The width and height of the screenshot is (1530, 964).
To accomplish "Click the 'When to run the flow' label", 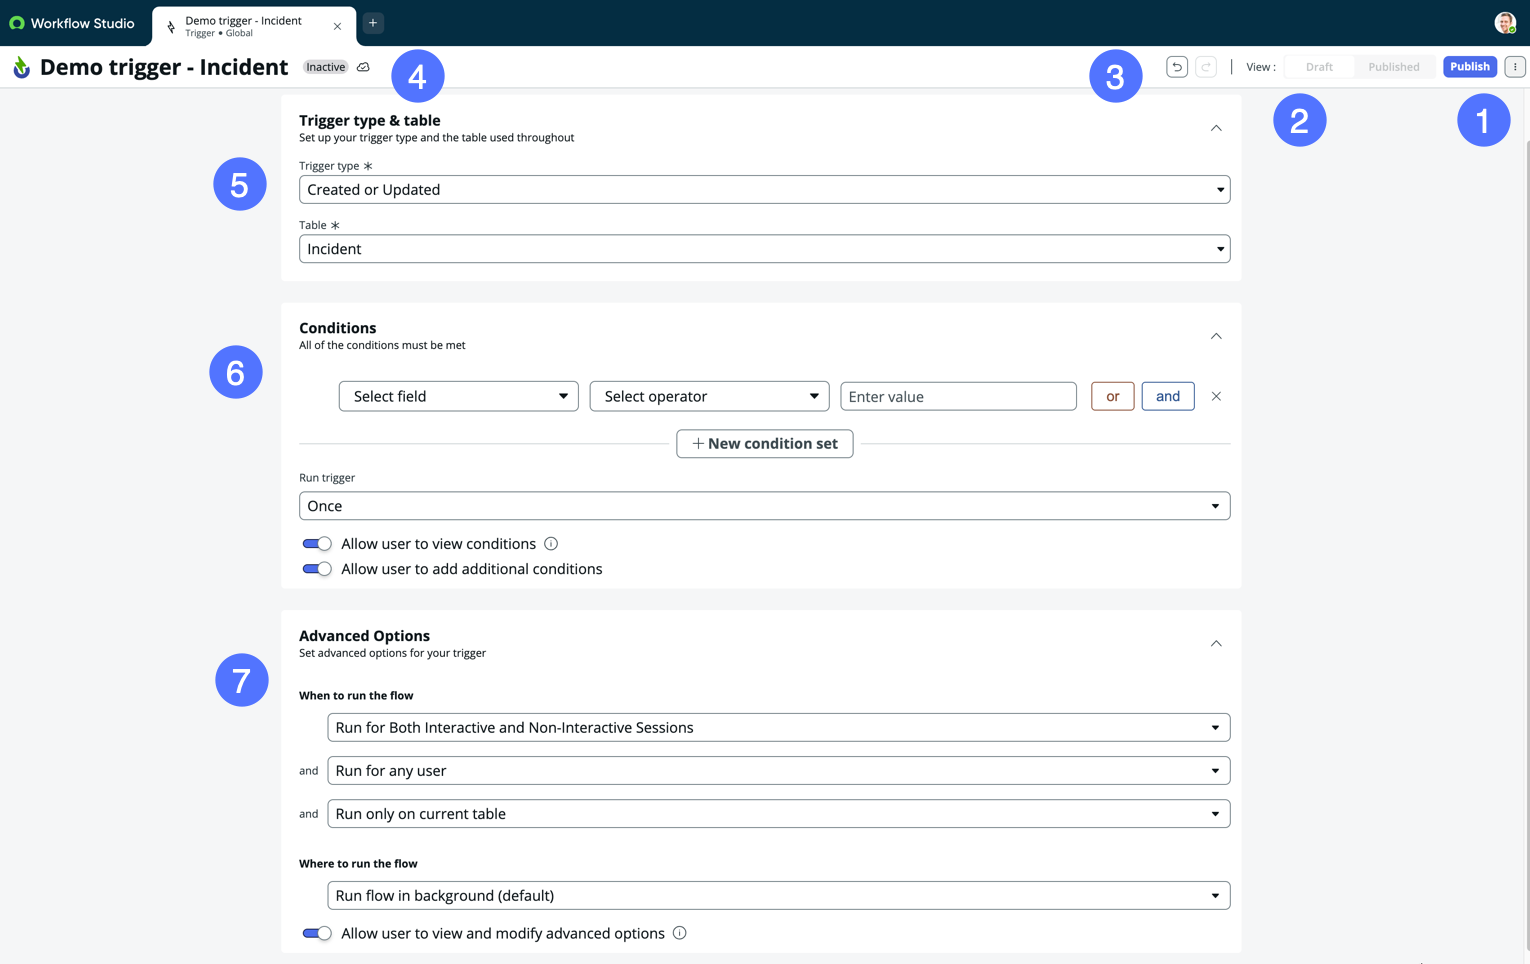I will pos(356,696).
